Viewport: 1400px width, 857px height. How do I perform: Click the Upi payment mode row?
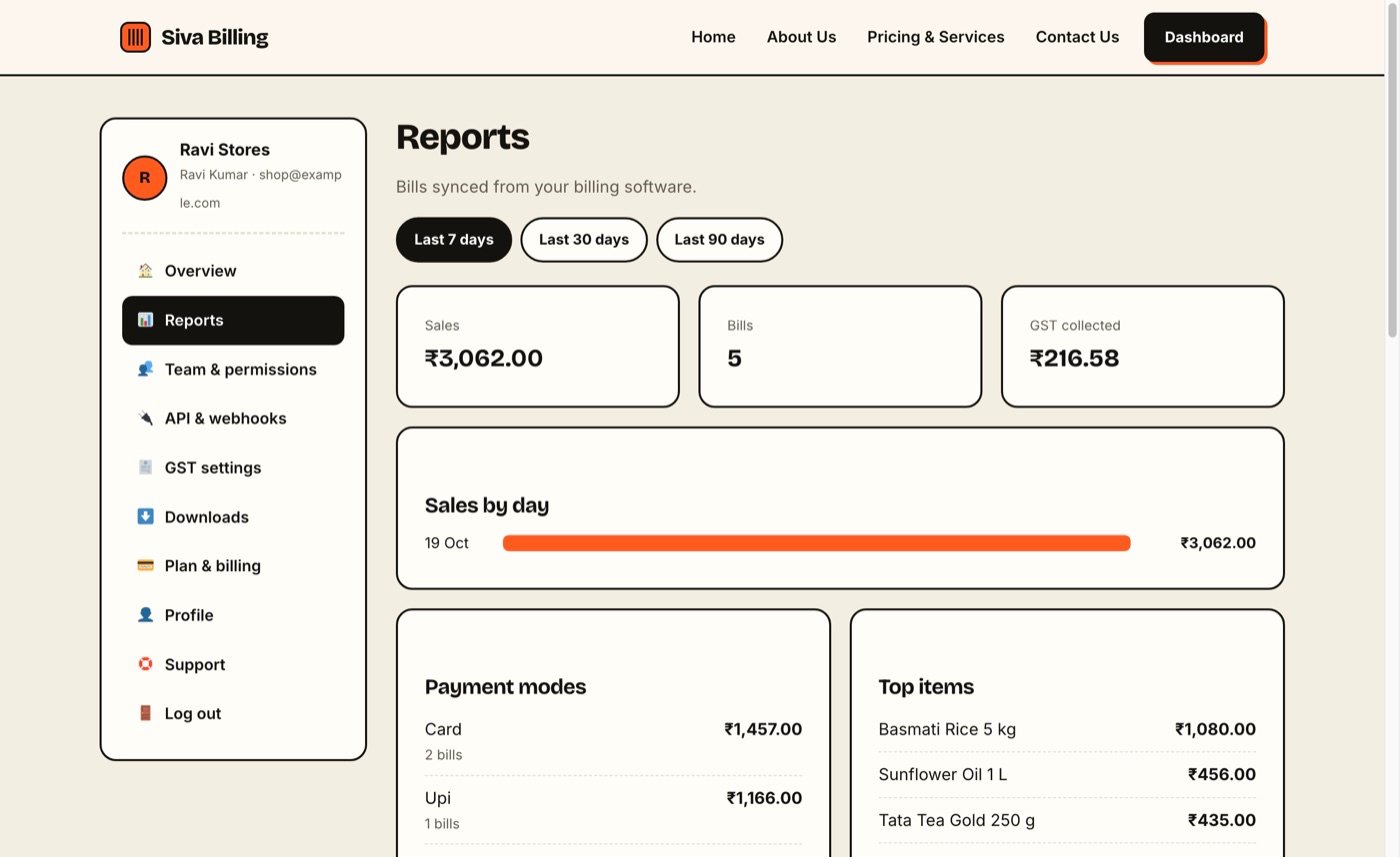[613, 810]
